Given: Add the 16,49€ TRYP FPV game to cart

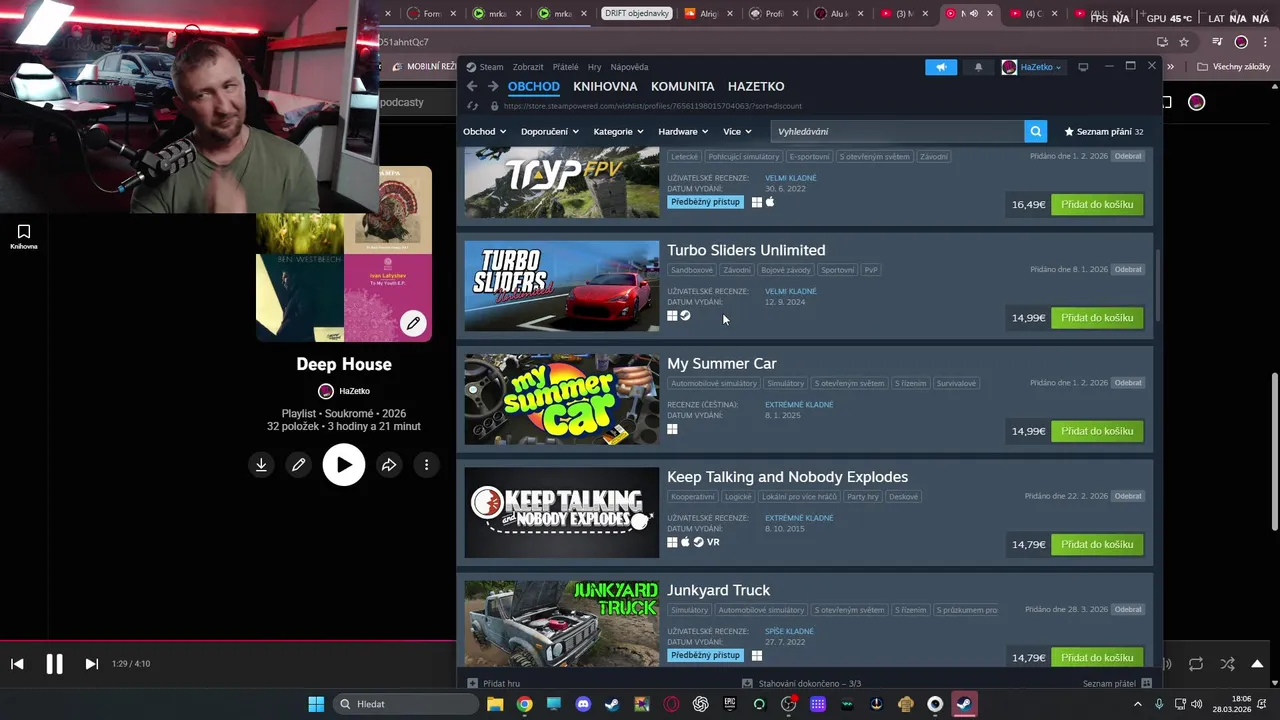Looking at the screenshot, I should (x=1097, y=205).
